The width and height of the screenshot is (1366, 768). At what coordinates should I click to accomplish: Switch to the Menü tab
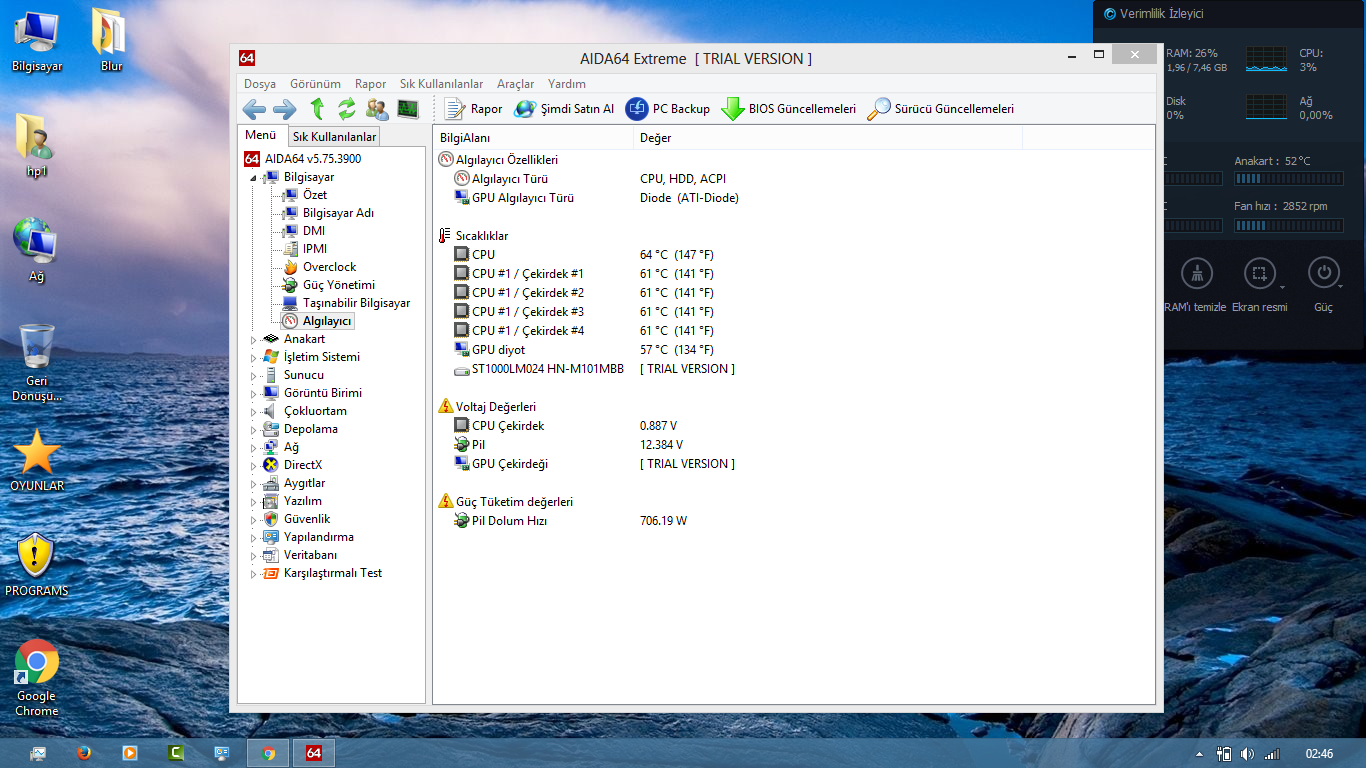(x=260, y=135)
